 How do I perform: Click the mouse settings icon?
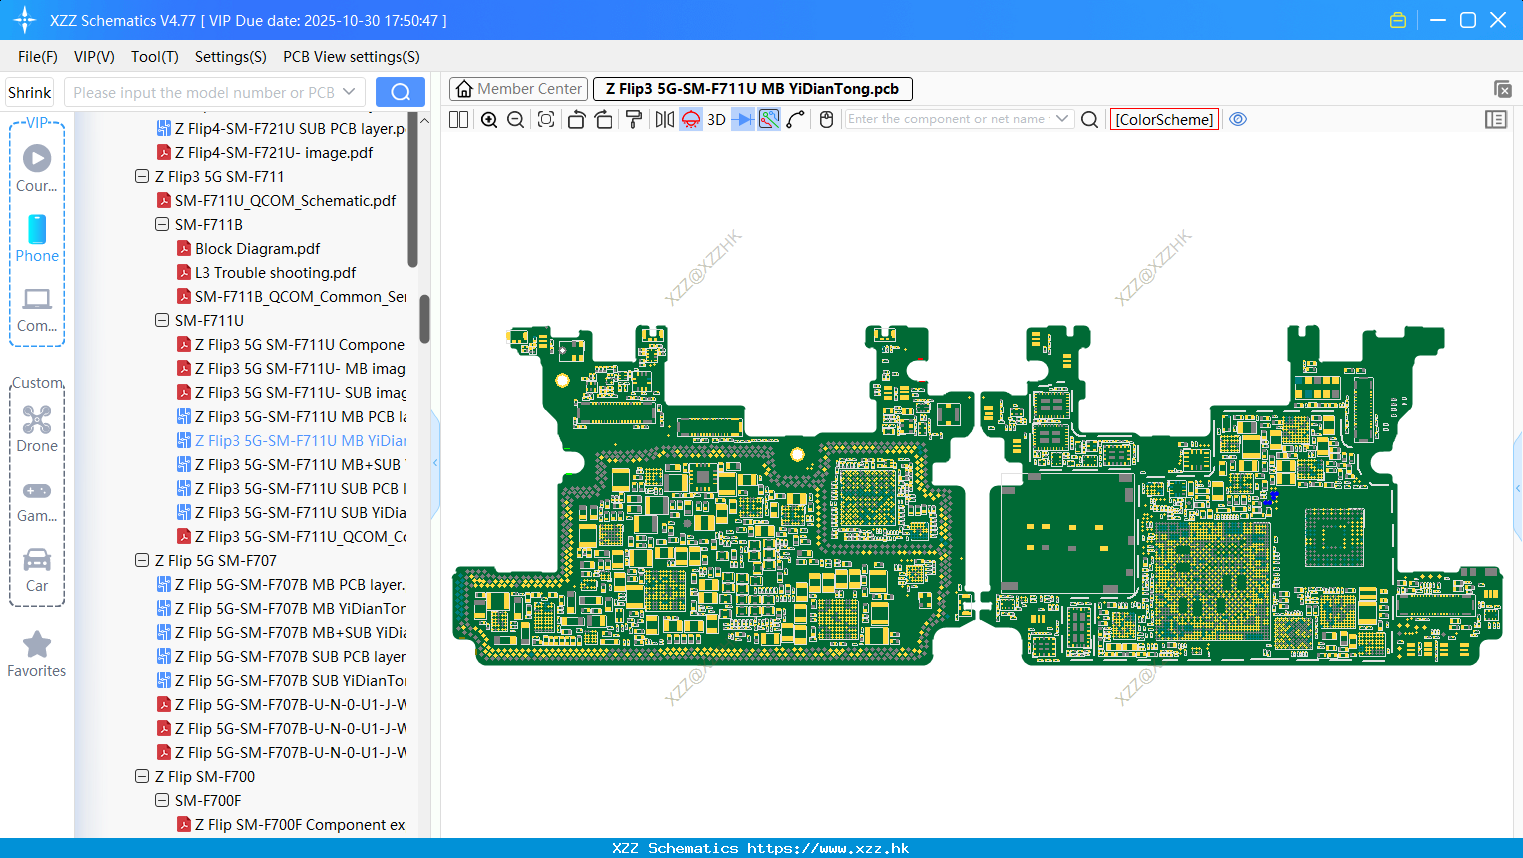[x=826, y=119]
